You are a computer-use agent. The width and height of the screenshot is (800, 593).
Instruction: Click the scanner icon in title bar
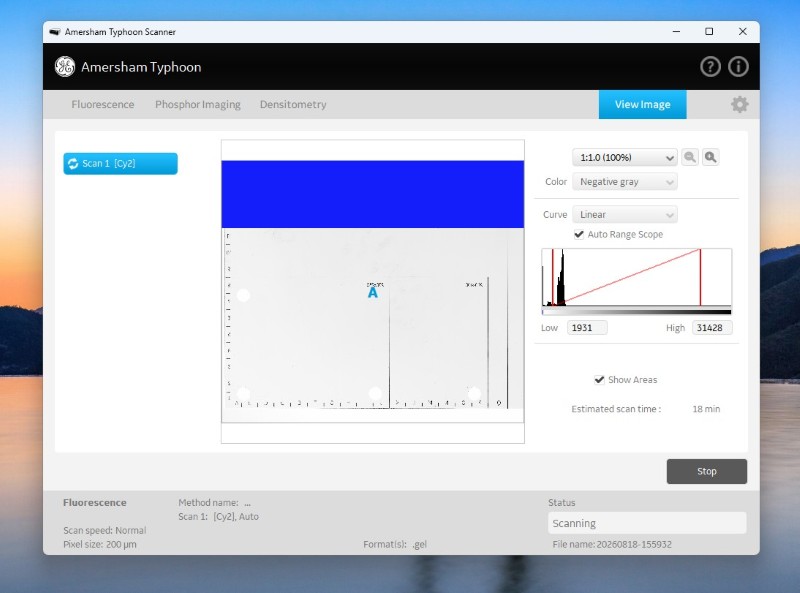(x=55, y=32)
